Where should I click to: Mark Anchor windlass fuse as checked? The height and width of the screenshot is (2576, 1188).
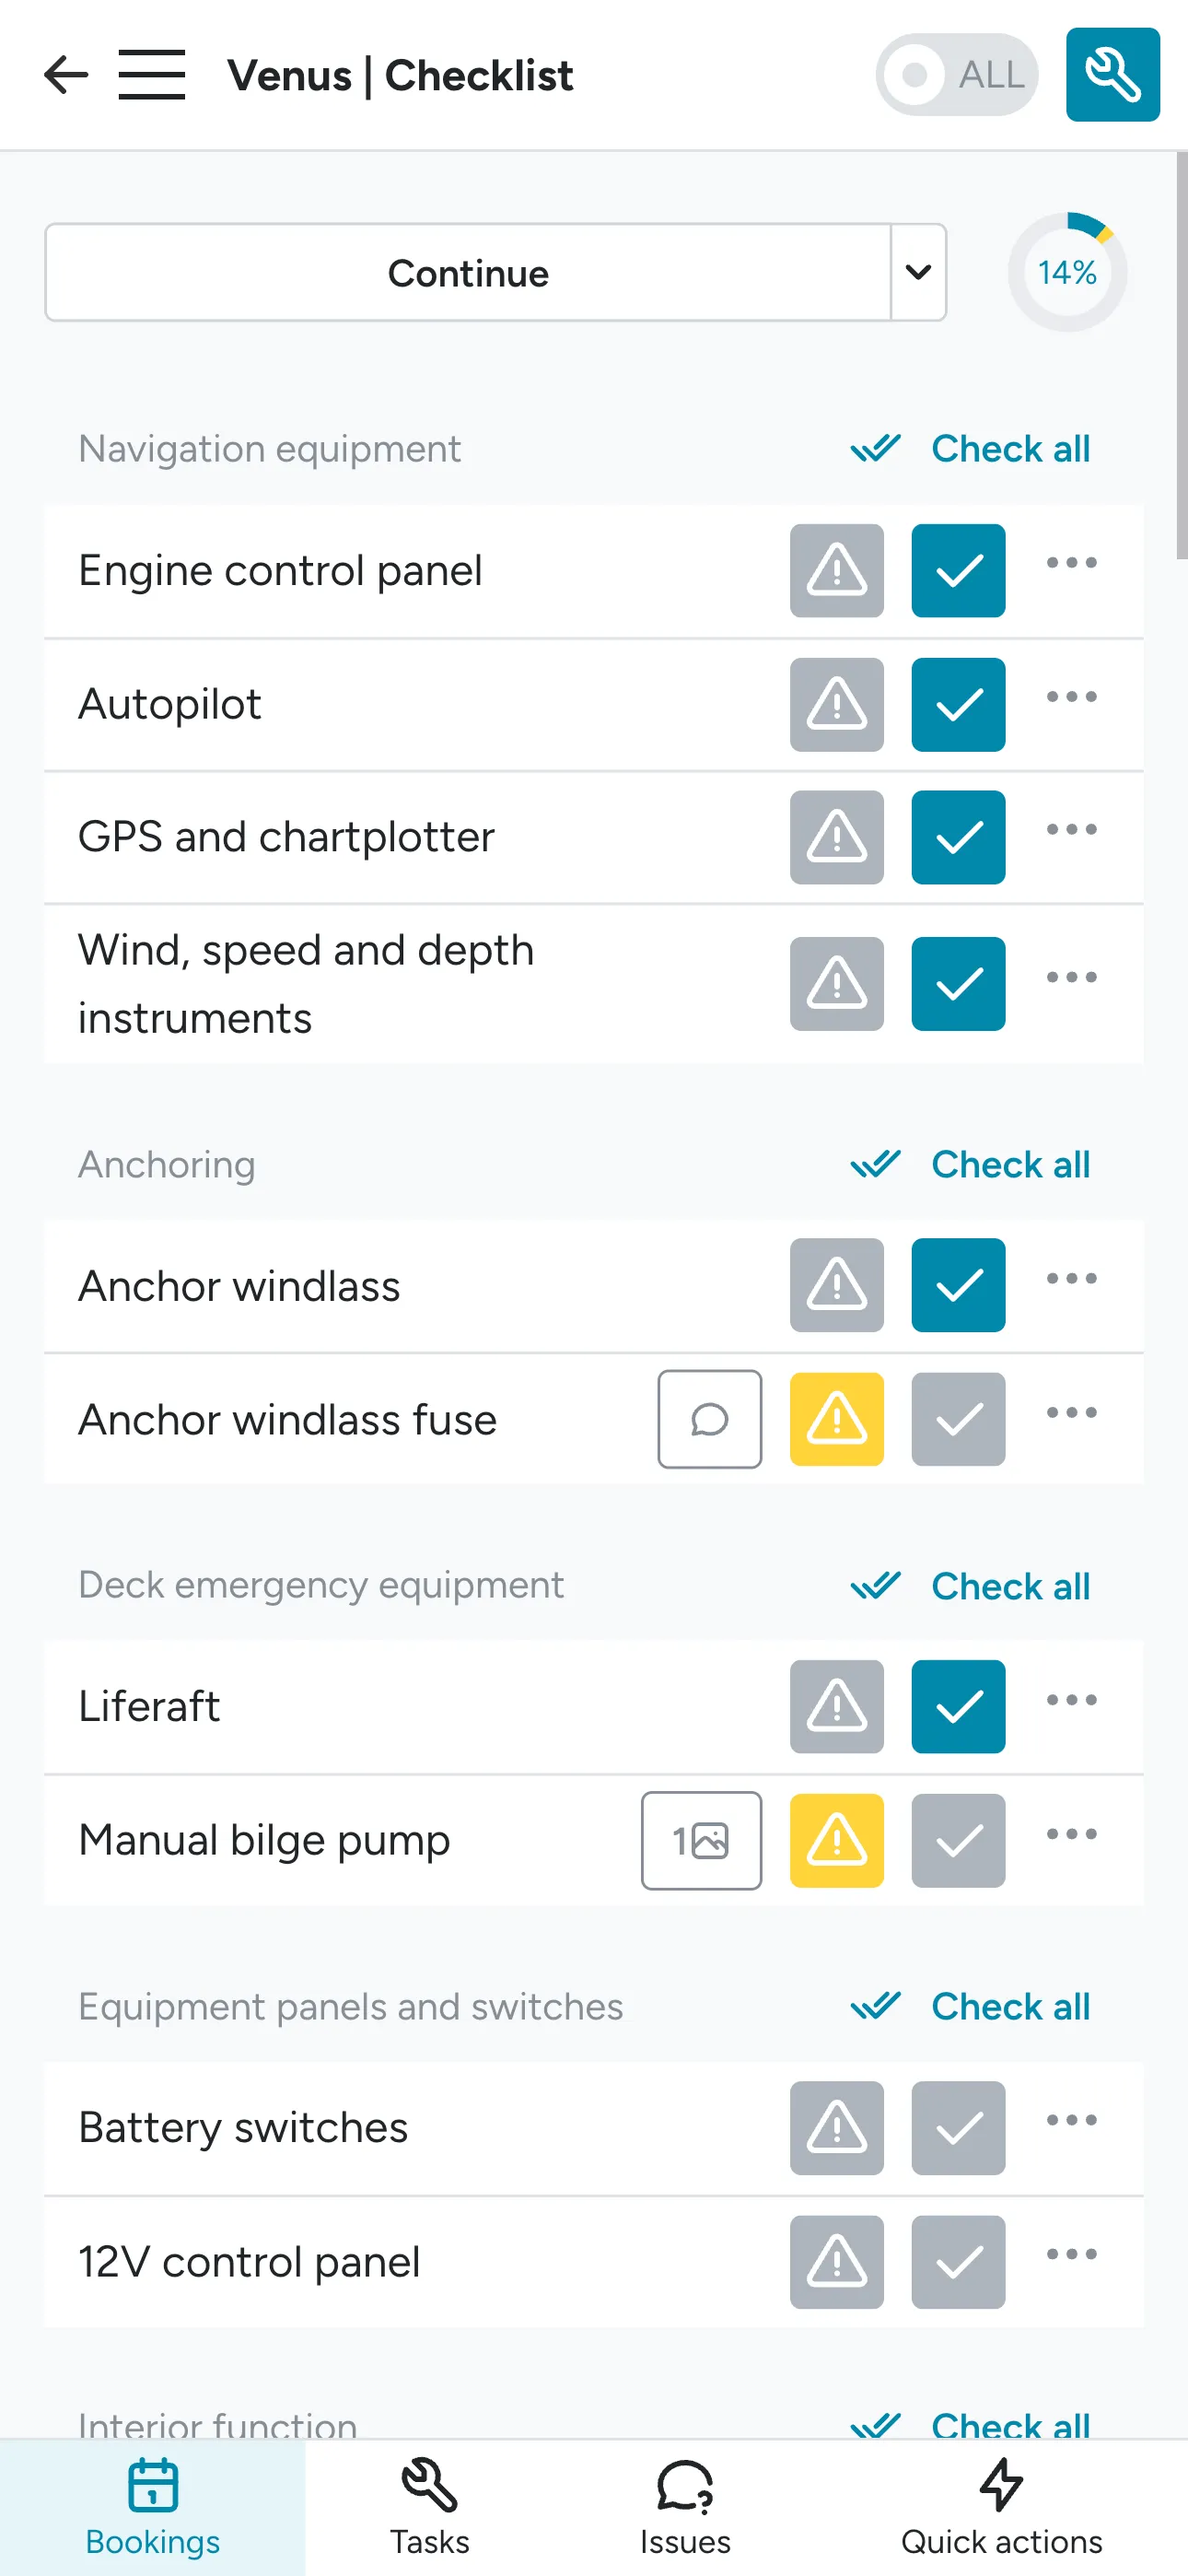coord(957,1419)
